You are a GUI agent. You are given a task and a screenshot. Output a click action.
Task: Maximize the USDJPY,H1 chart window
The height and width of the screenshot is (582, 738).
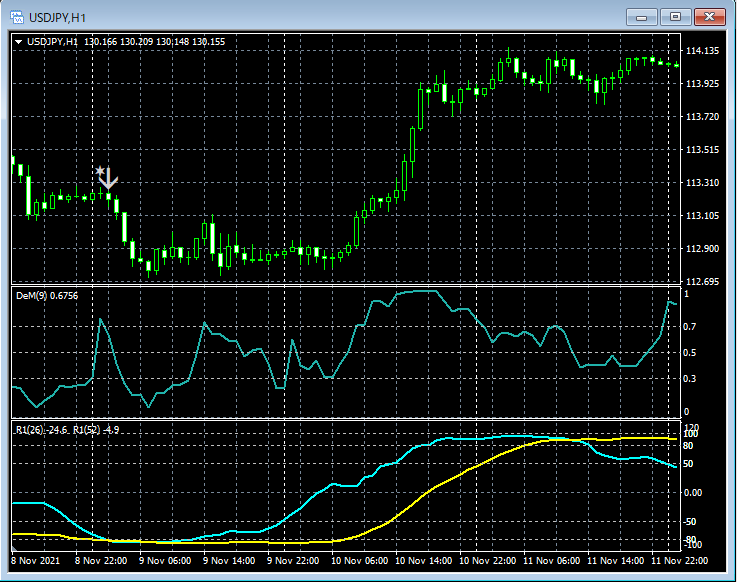click(x=676, y=17)
